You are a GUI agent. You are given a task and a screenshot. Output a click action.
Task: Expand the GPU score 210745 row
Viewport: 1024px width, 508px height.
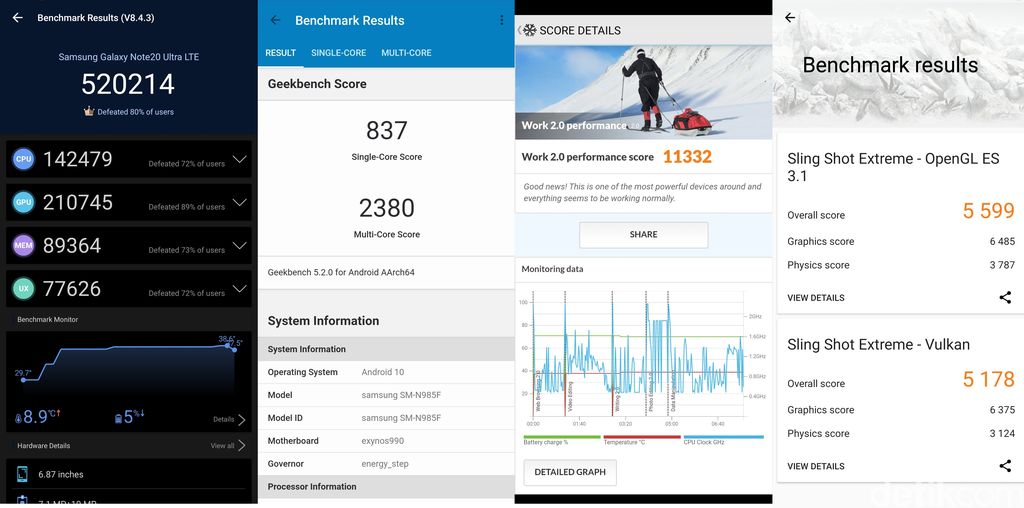[129, 202]
